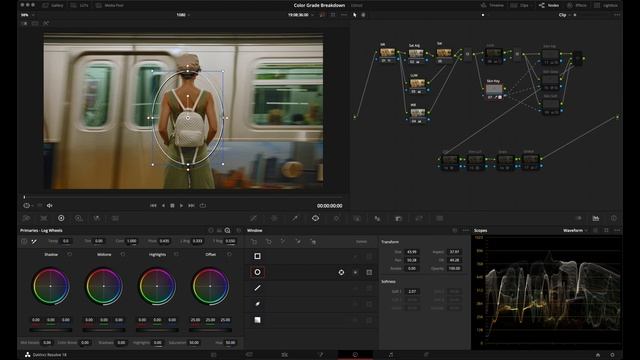Open the scopes settings icon
The width and height of the screenshot is (640, 360).
click(596, 231)
